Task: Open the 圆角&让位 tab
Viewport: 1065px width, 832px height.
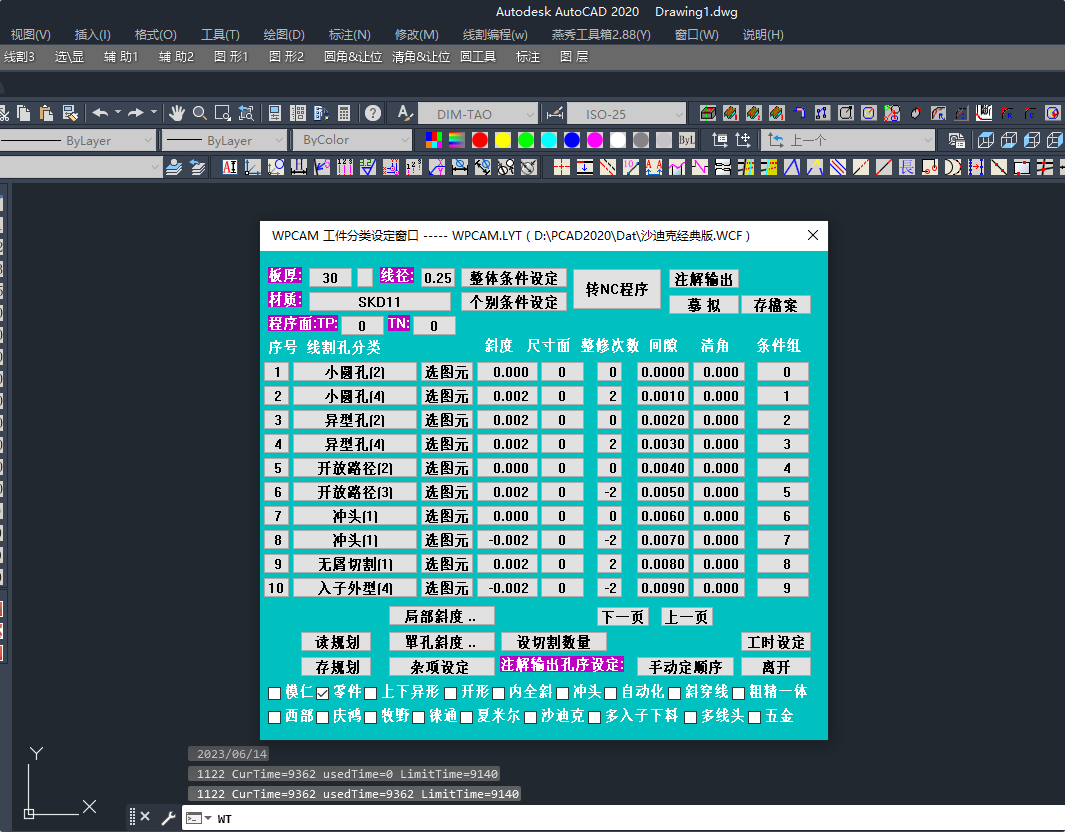Action: click(x=353, y=57)
